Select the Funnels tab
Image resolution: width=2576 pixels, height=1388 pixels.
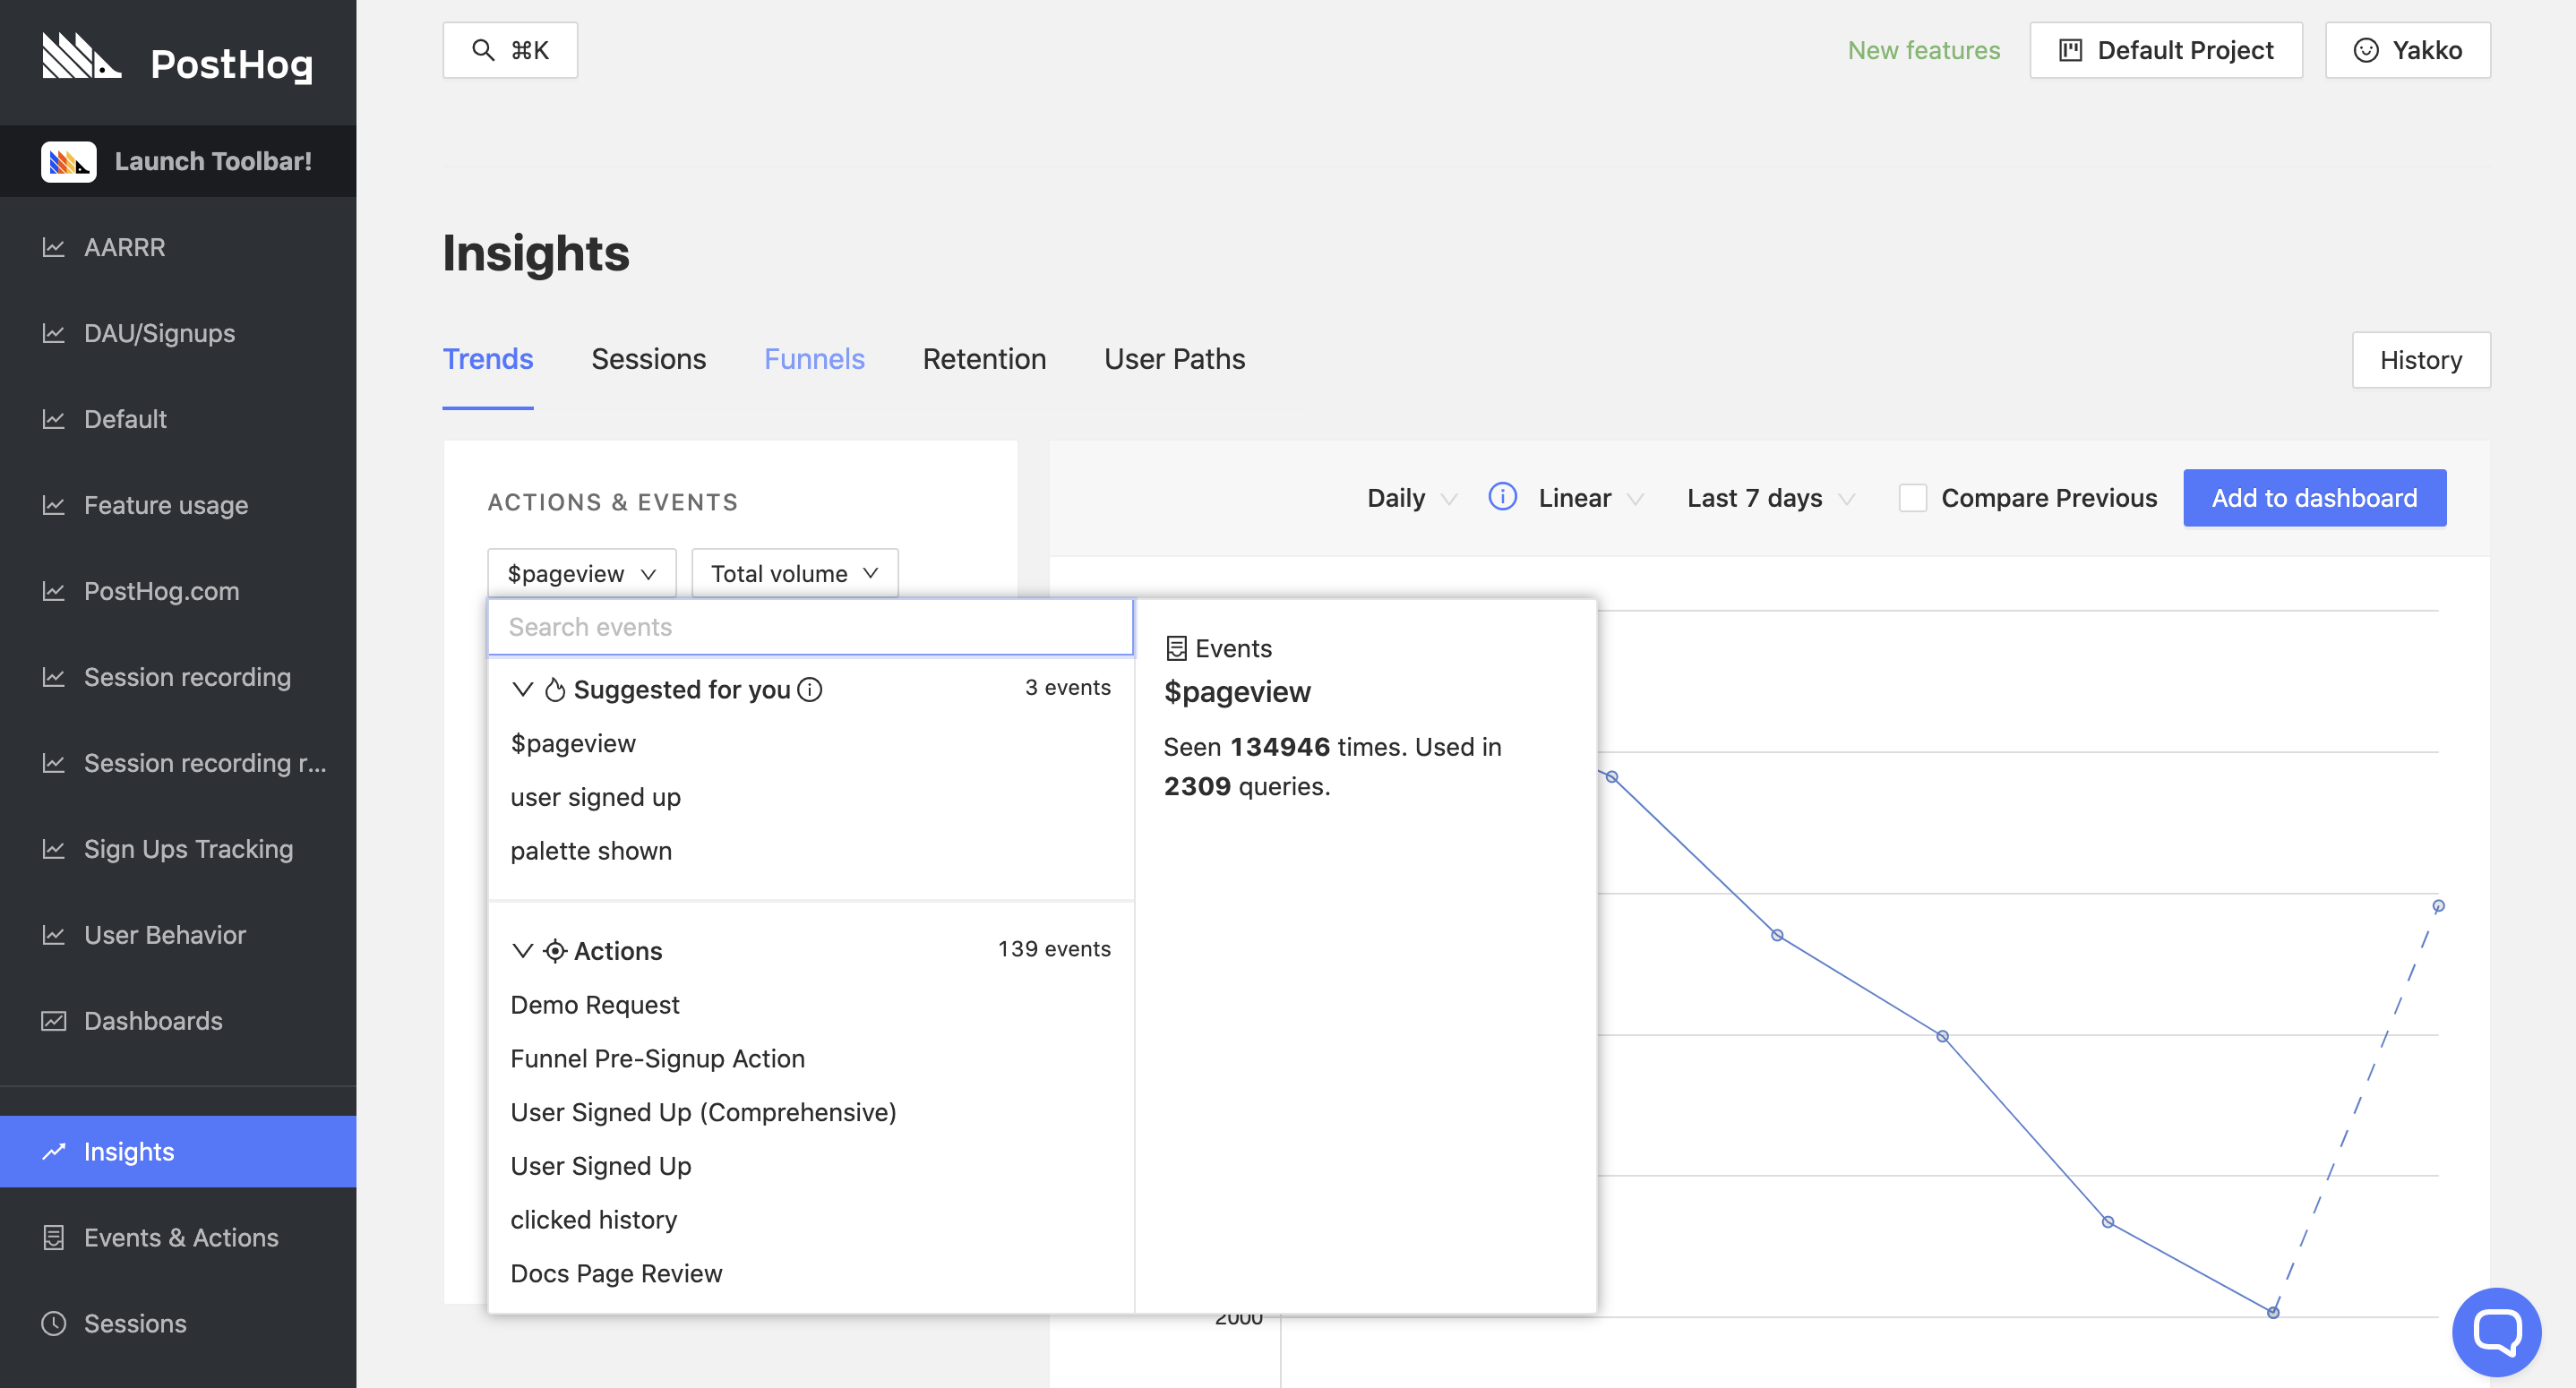(813, 359)
